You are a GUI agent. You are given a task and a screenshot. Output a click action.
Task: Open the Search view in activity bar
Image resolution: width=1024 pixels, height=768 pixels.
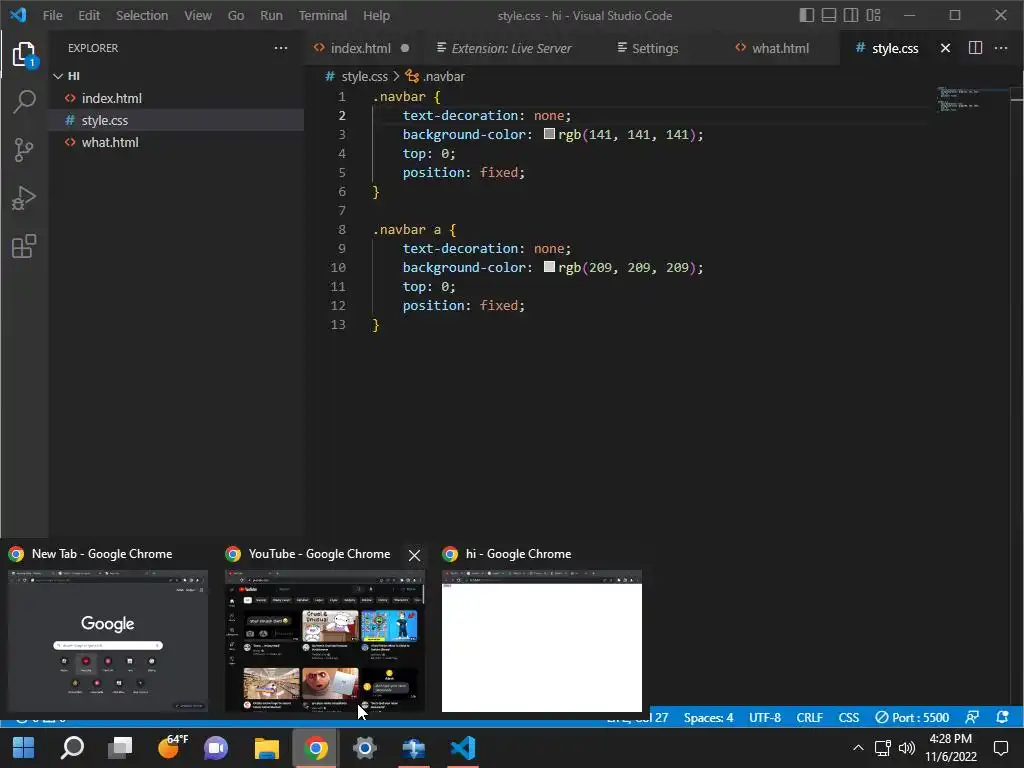click(24, 102)
